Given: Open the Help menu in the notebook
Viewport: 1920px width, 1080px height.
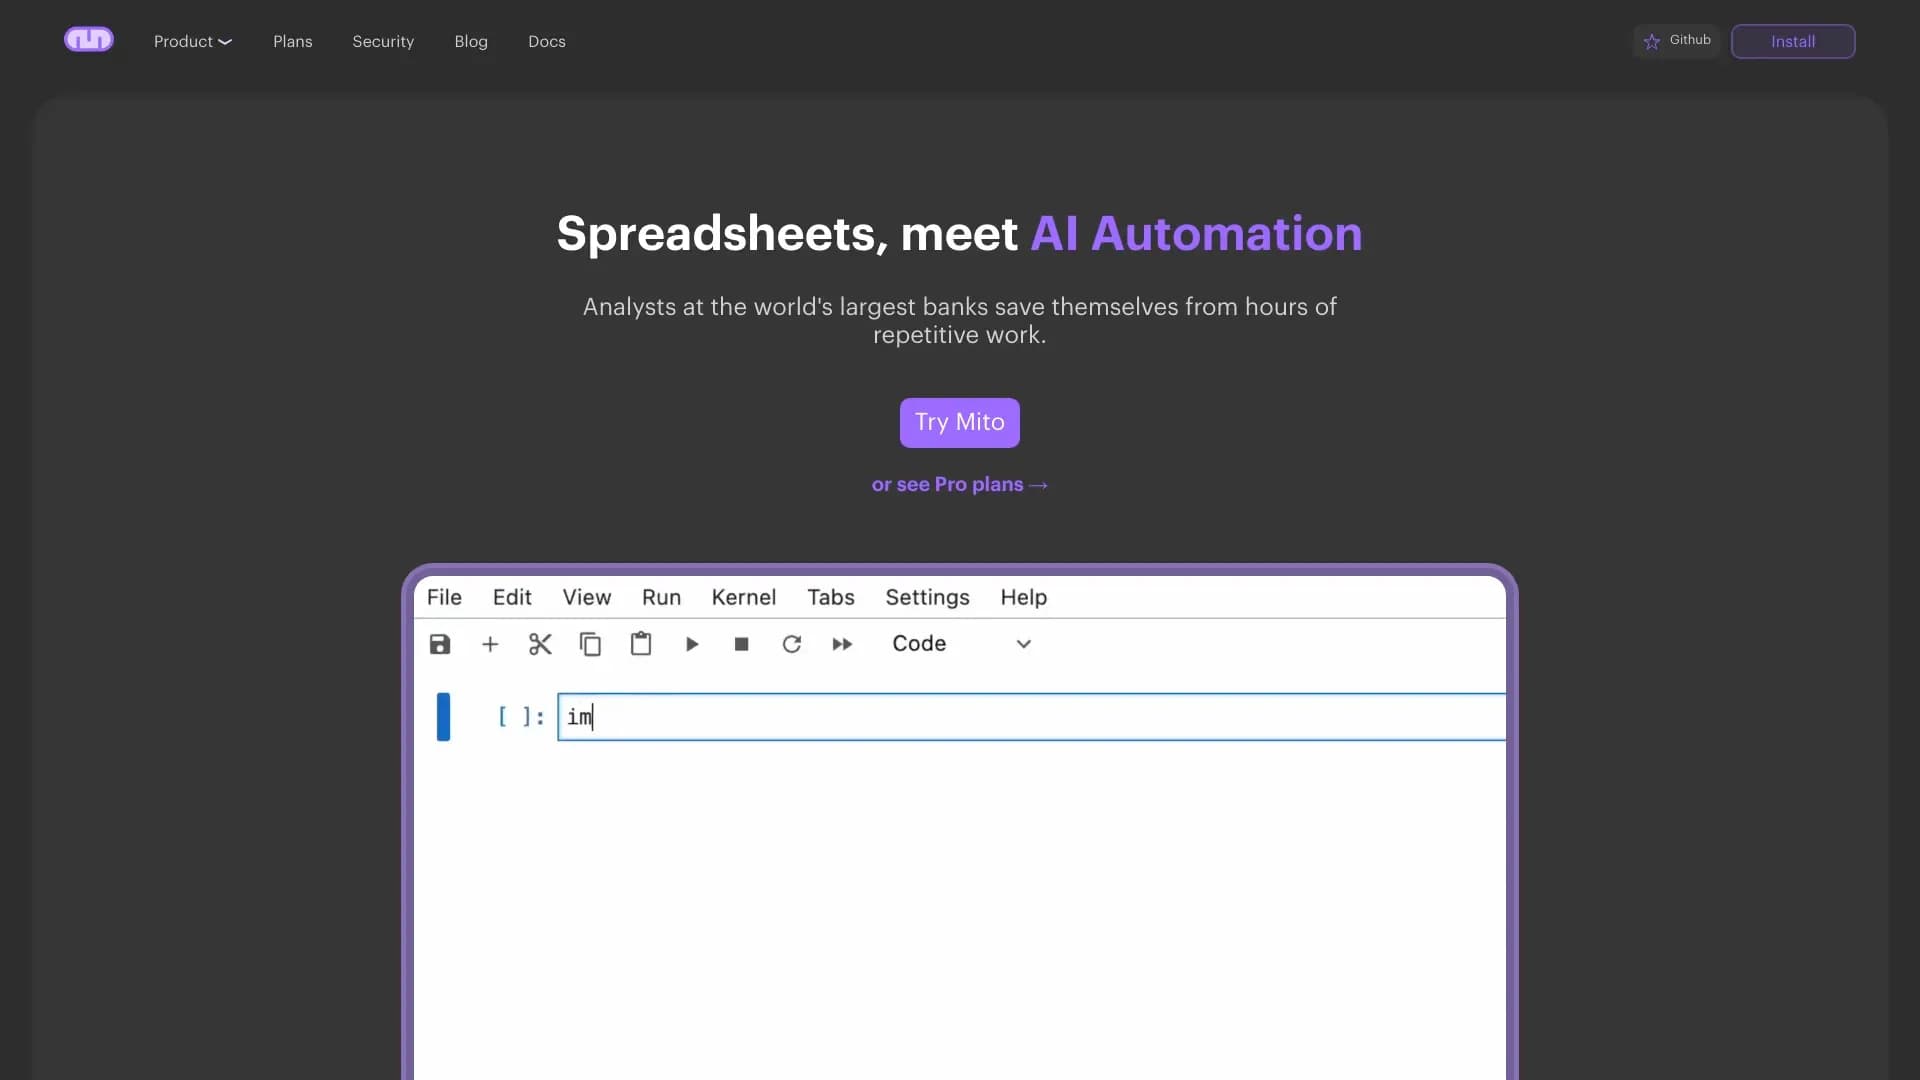Looking at the screenshot, I should click(1024, 597).
